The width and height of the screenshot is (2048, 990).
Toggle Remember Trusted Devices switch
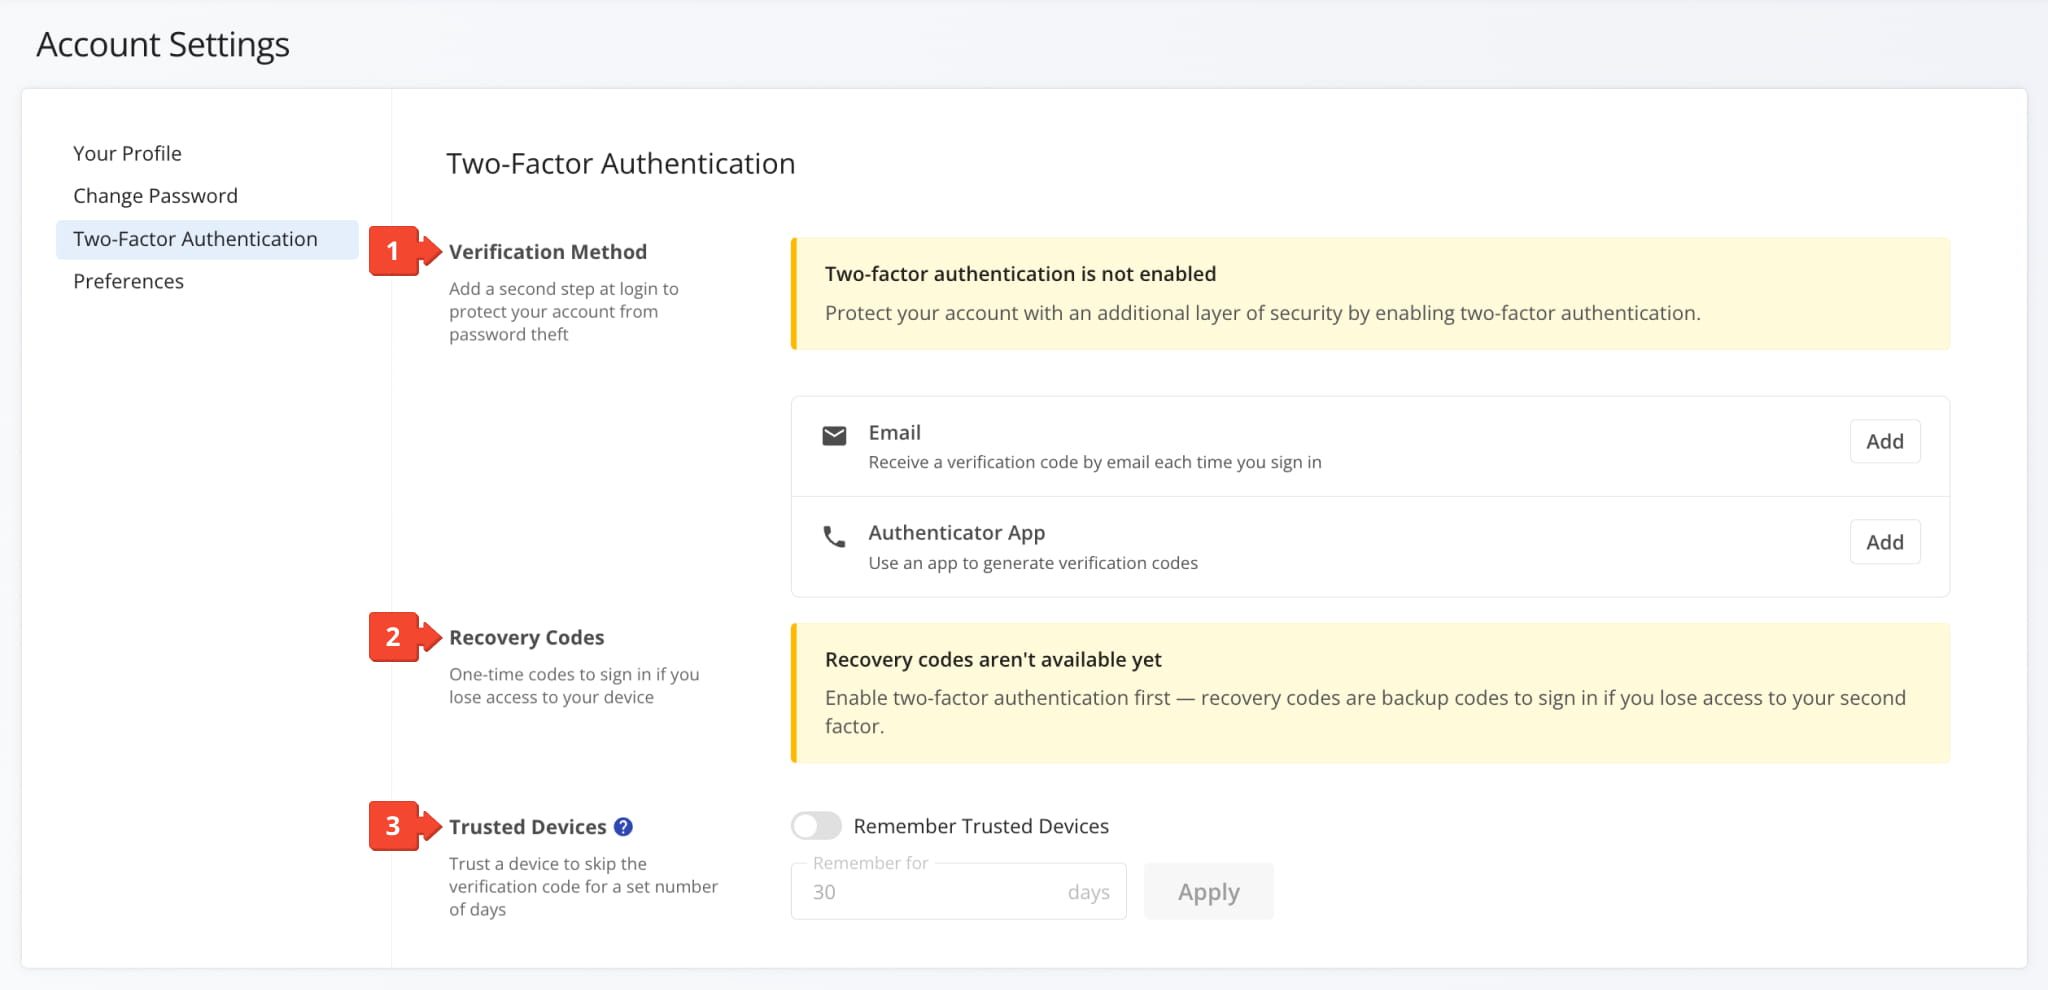[816, 826]
